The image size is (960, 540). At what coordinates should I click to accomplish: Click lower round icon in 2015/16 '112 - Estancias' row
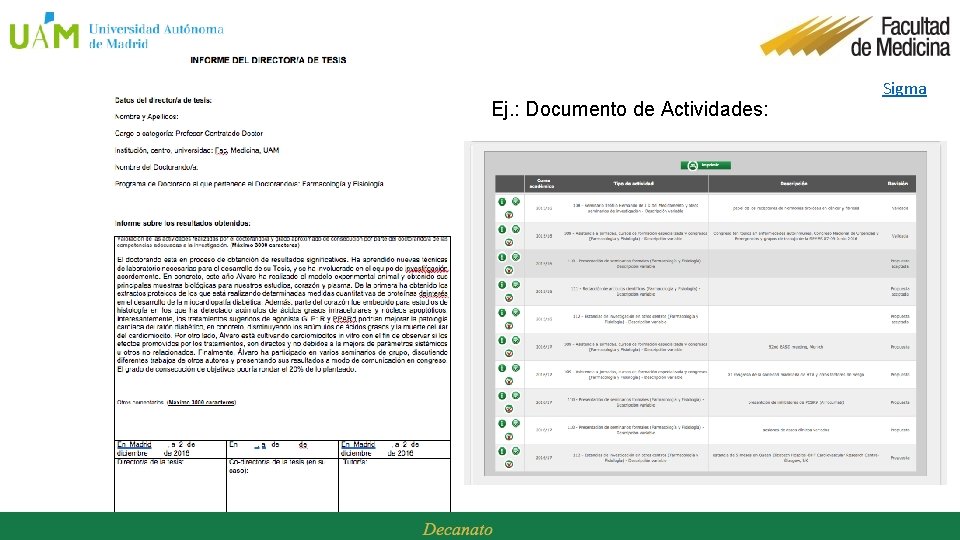pos(509,326)
